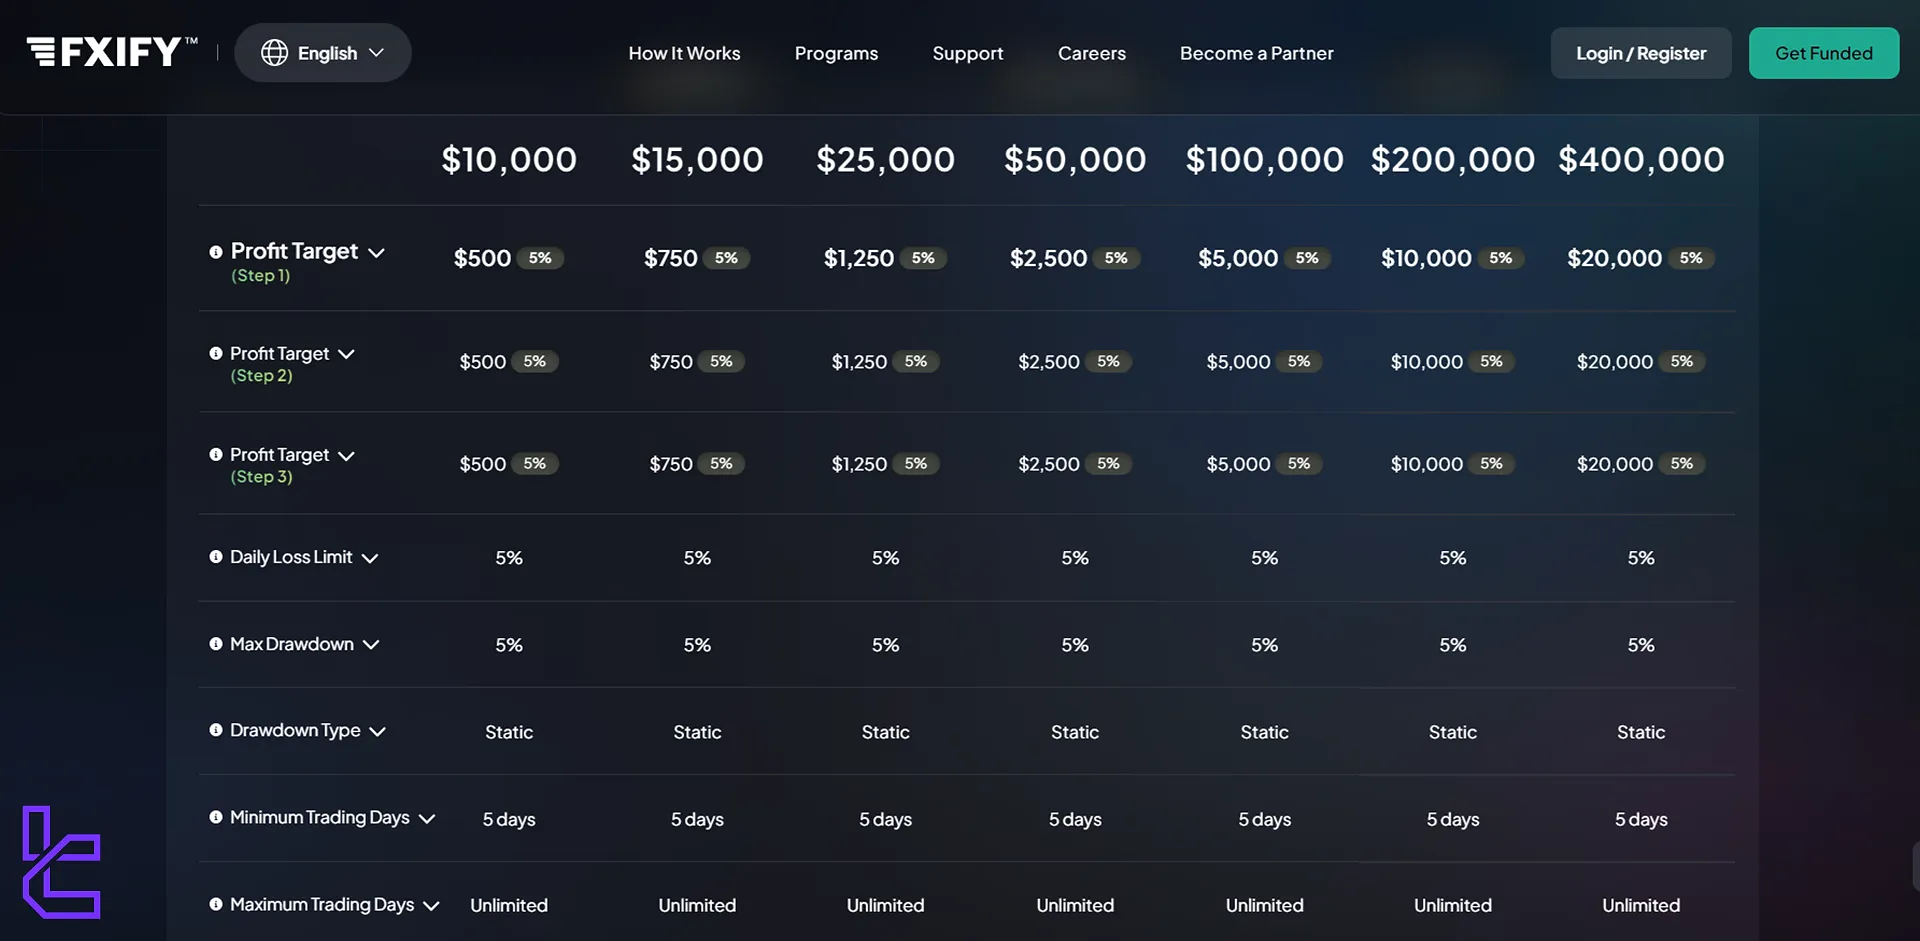The image size is (1920, 941).
Task: Click the purple watermark logo at bottom left
Action: [62, 862]
